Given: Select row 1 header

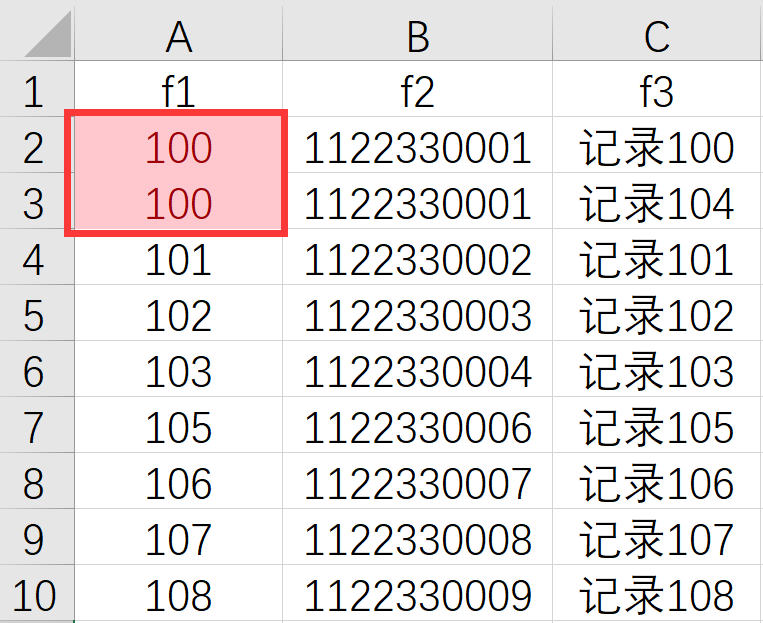Looking at the screenshot, I should (35, 92).
